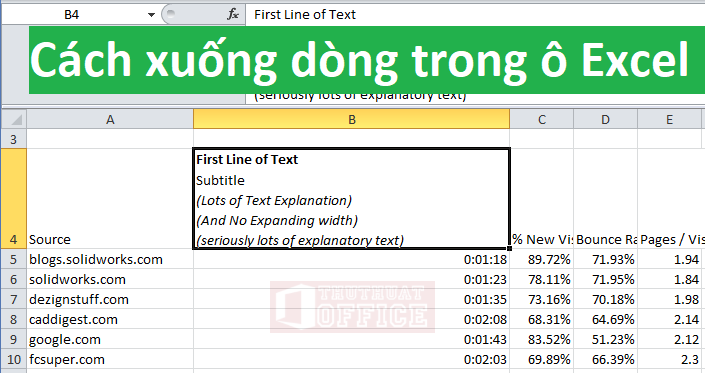Click cell blogs.solidworks.com
Image resolution: width=705 pixels, height=373 pixels.
coord(110,259)
